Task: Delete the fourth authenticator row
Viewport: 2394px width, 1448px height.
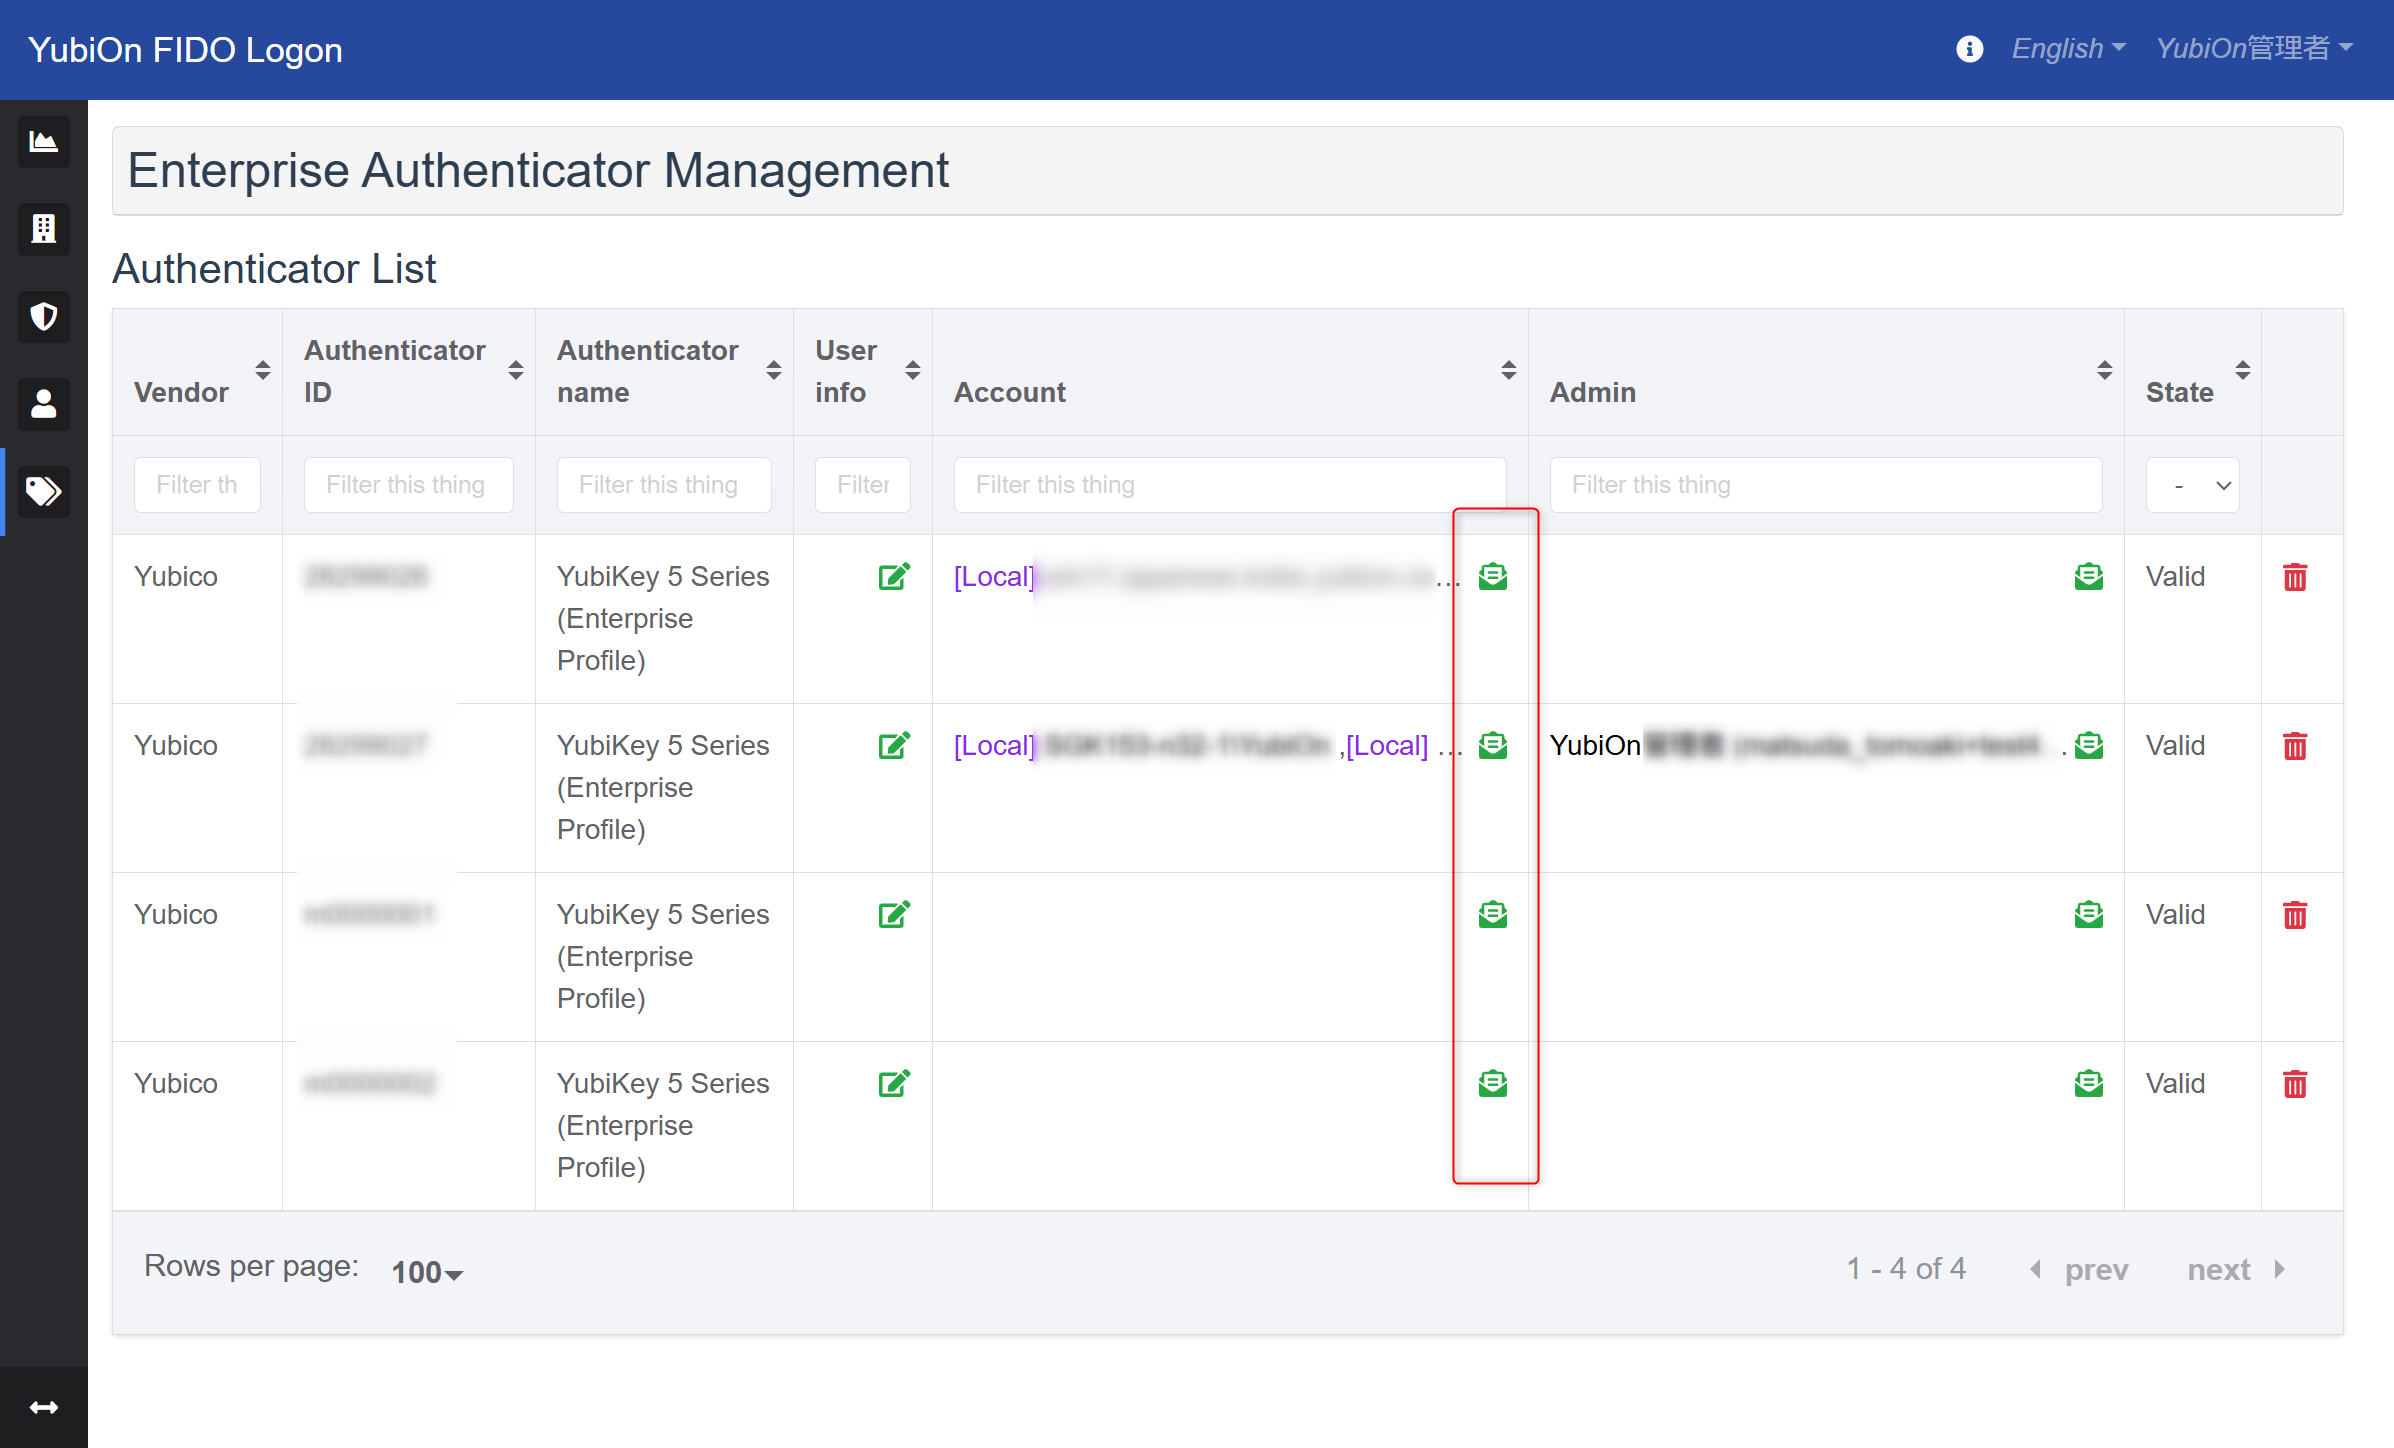Action: 2295,1084
